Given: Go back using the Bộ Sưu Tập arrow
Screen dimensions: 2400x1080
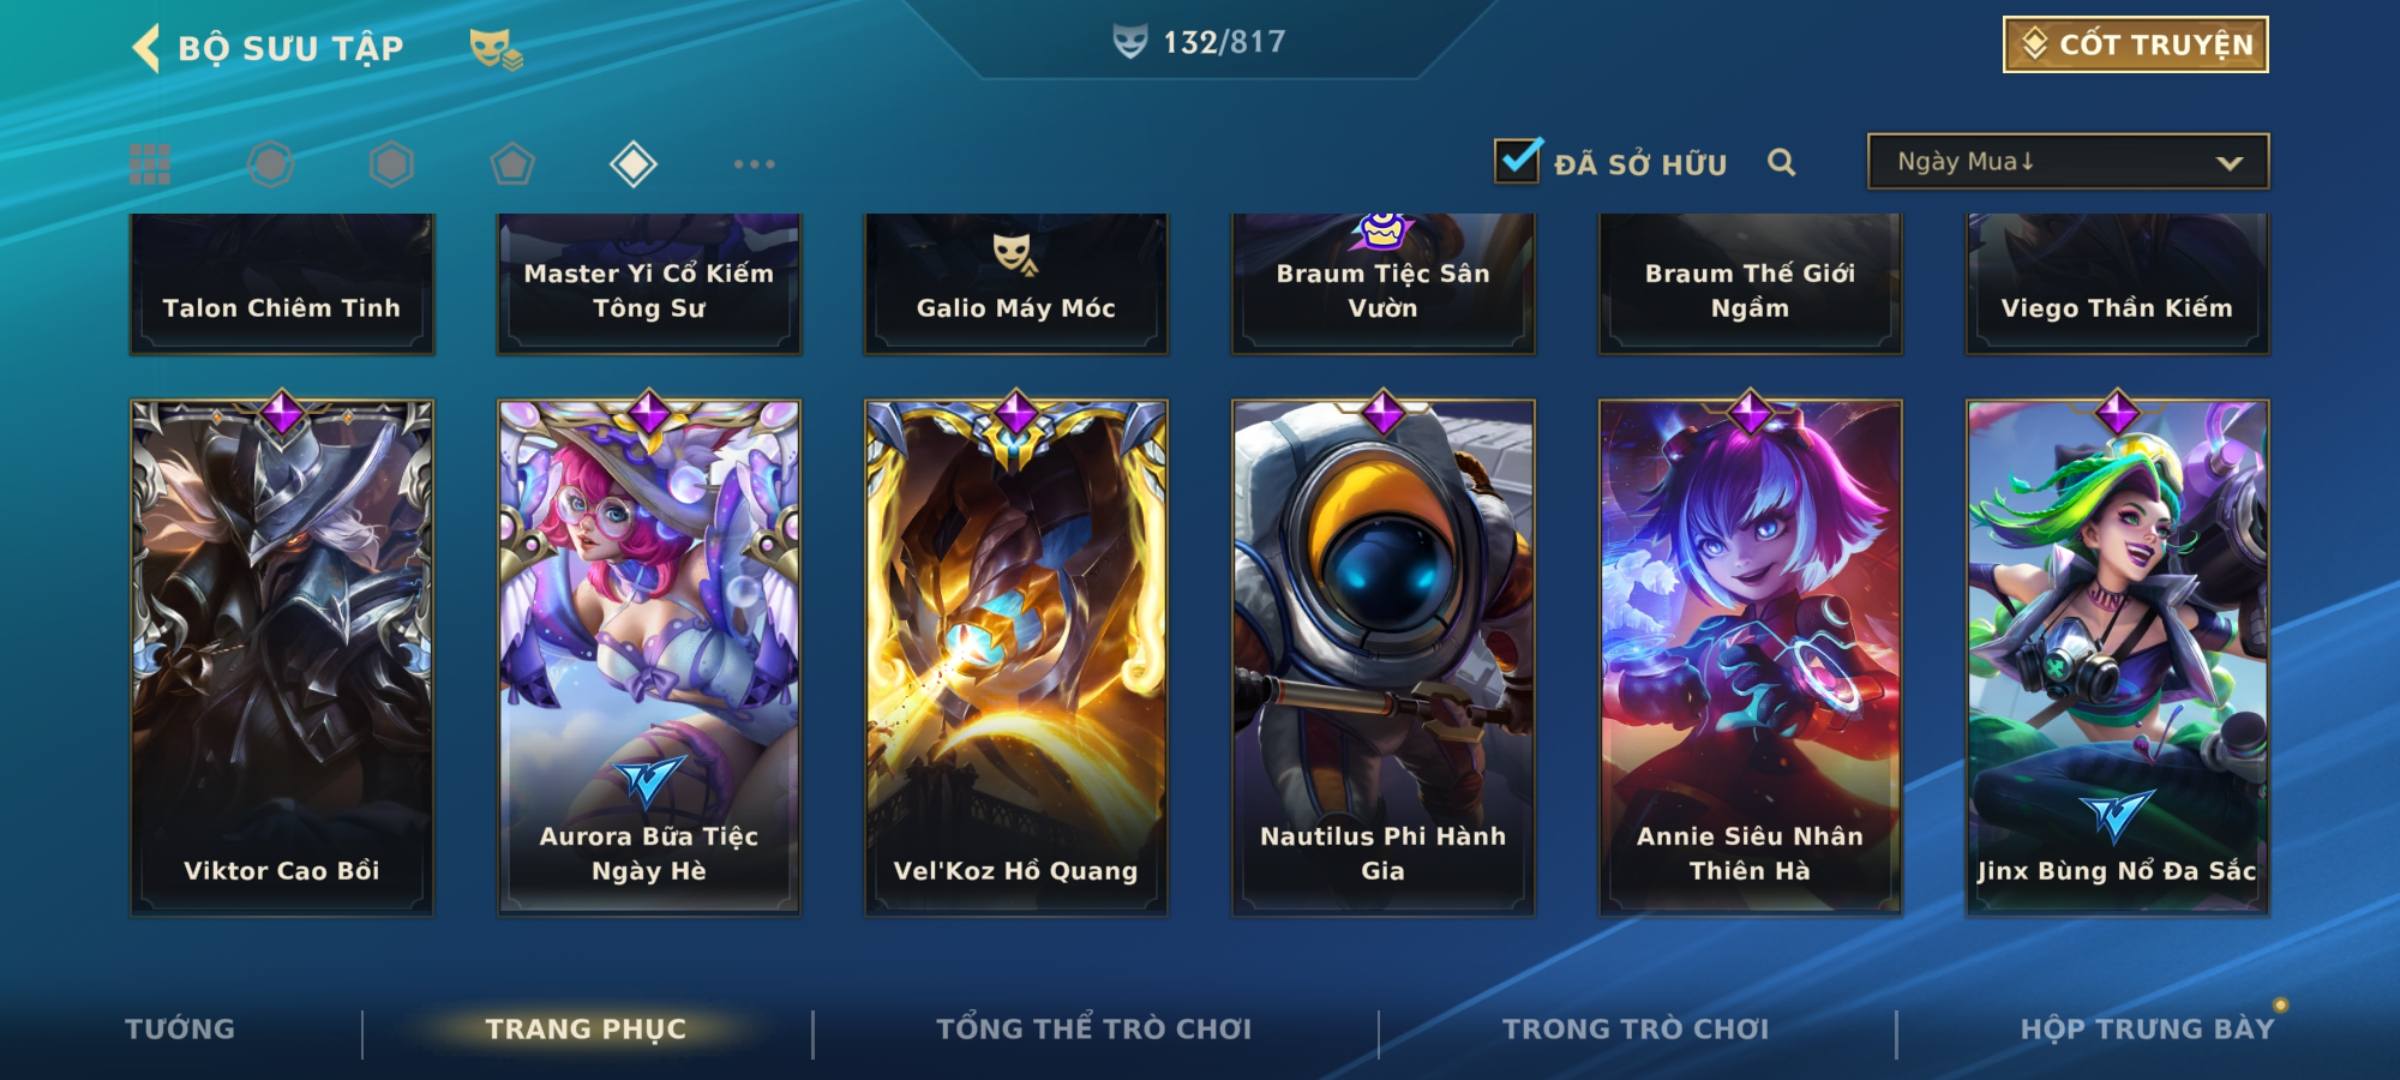Looking at the screenshot, I should [146, 48].
